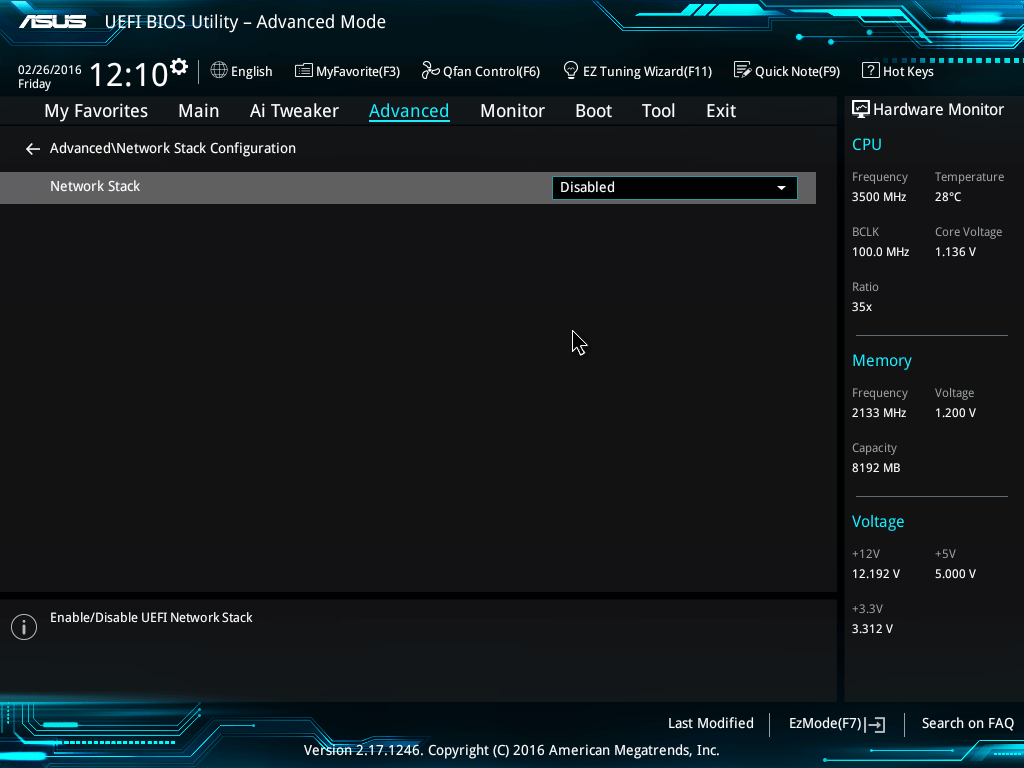Launch EZ Tuning Wizard lightbulb icon
Image resolution: width=1024 pixels, height=768 pixels.
[571, 71]
